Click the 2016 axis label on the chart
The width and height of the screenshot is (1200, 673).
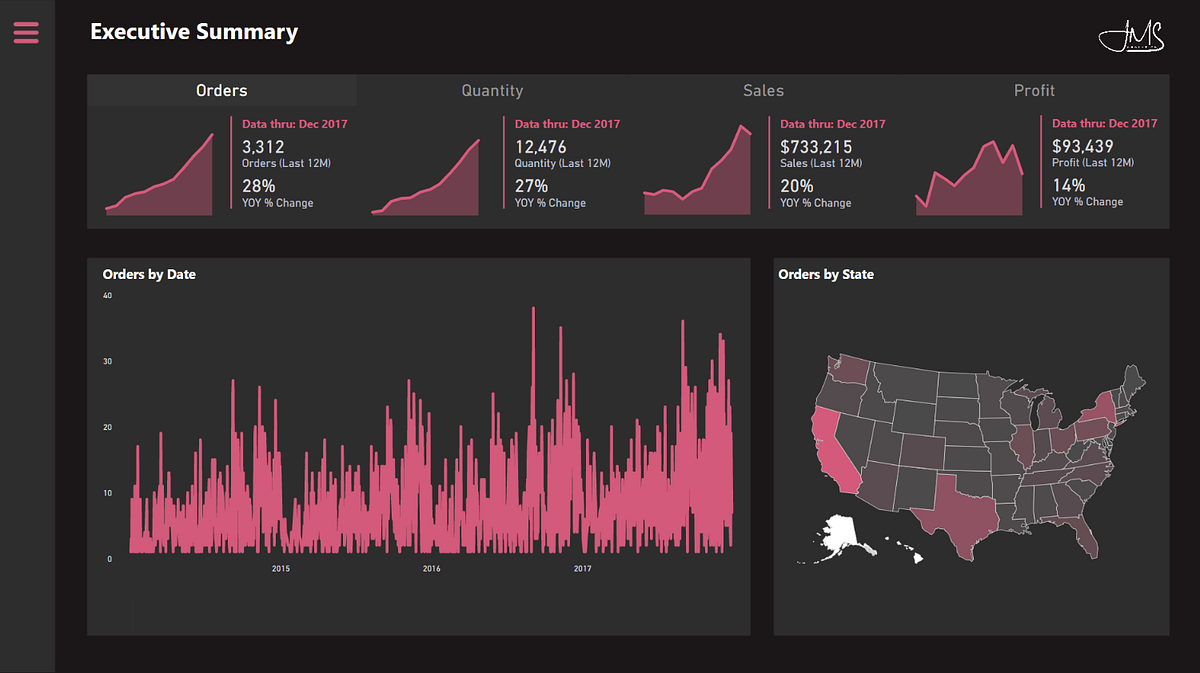[431, 568]
